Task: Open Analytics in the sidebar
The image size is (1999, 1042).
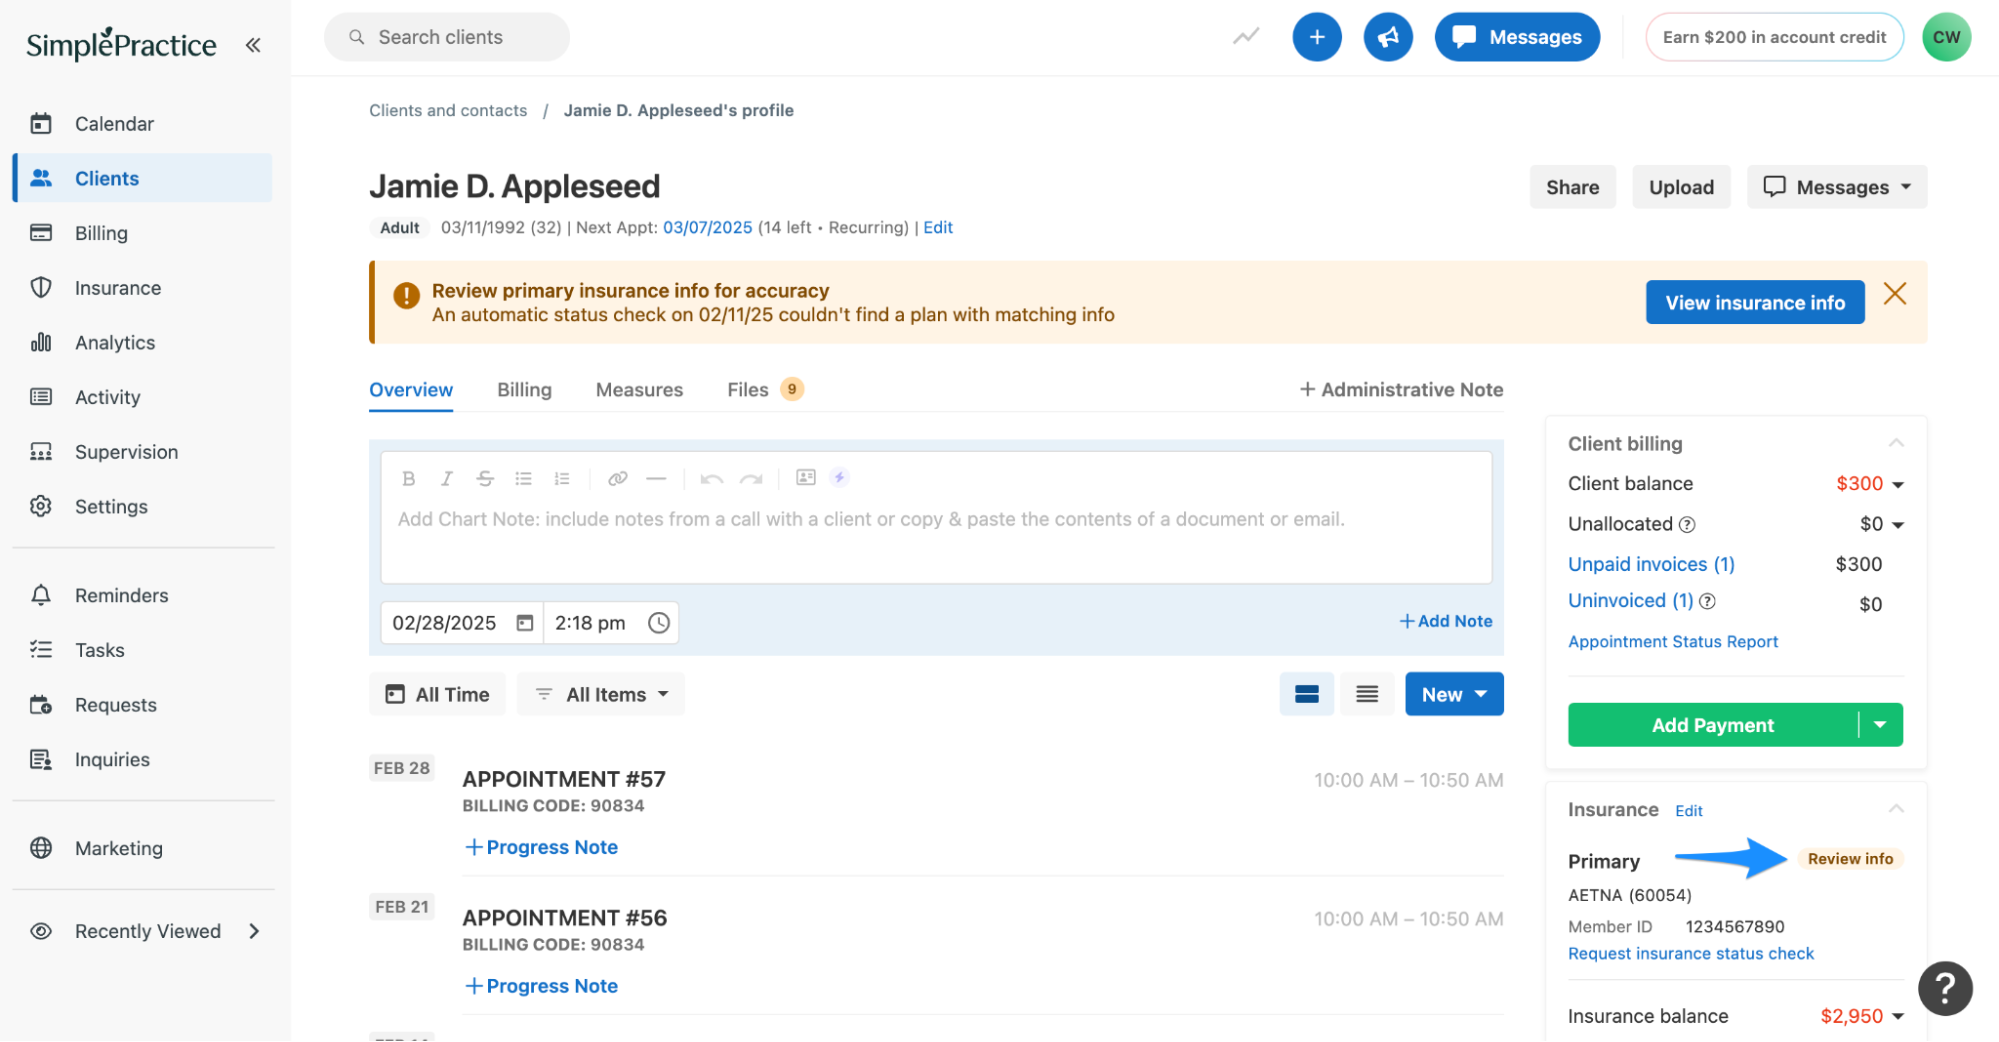Action: (x=143, y=343)
